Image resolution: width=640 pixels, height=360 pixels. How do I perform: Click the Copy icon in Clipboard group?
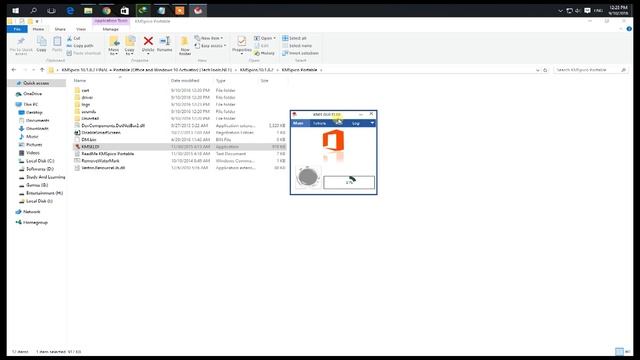point(41,41)
